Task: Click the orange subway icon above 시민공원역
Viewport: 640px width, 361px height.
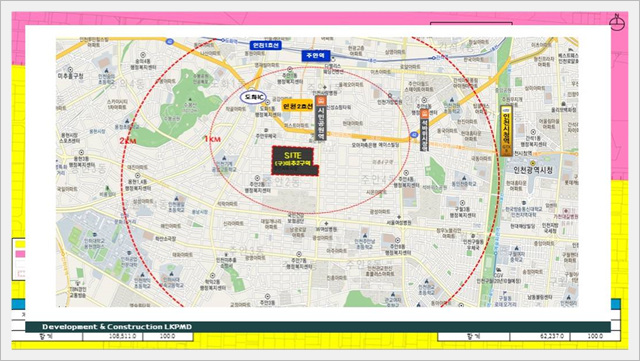Action: pyautogui.click(x=321, y=101)
